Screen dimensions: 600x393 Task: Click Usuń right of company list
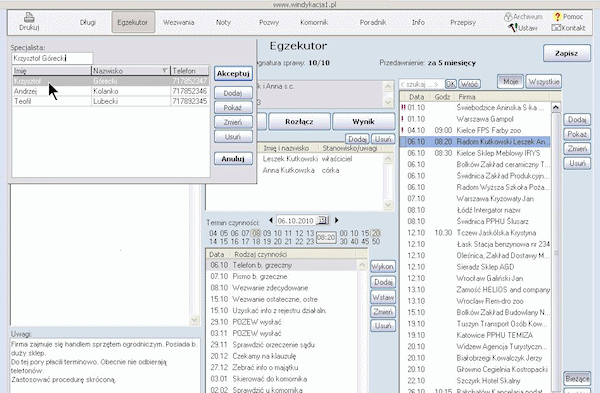[577, 163]
